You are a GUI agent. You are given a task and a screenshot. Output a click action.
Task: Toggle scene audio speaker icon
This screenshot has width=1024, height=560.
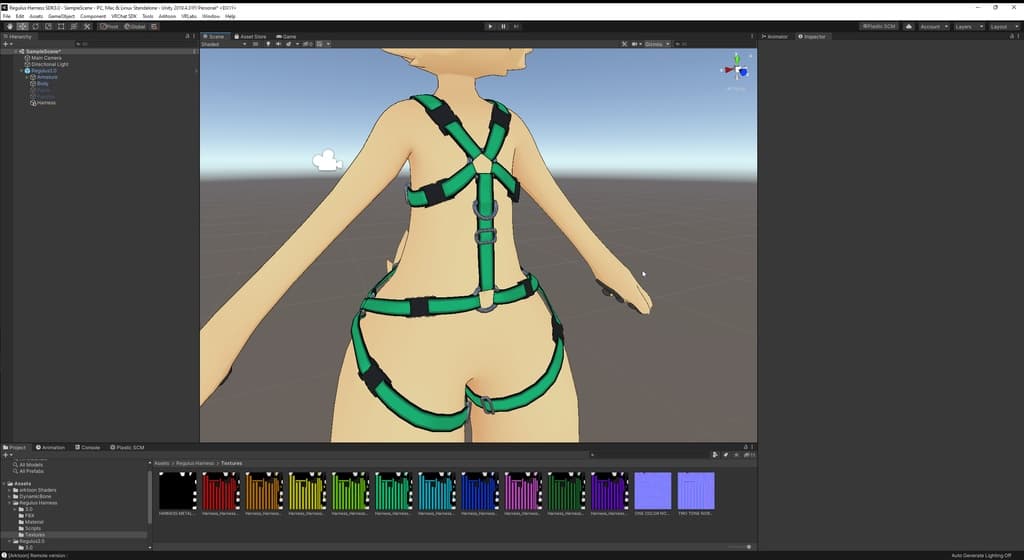click(280, 44)
